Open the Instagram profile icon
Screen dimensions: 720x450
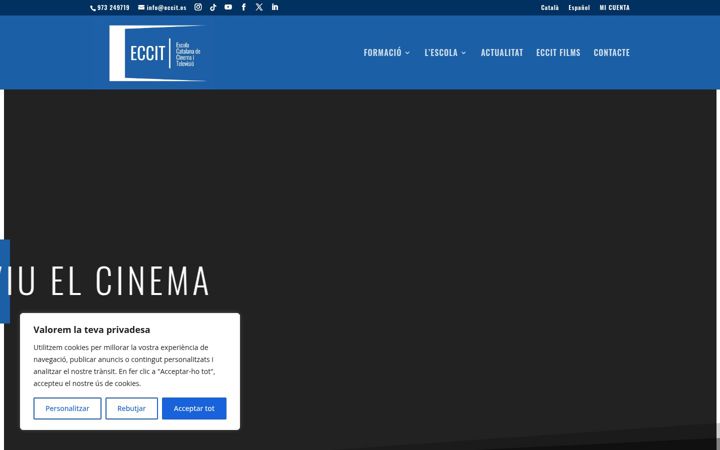click(198, 7)
